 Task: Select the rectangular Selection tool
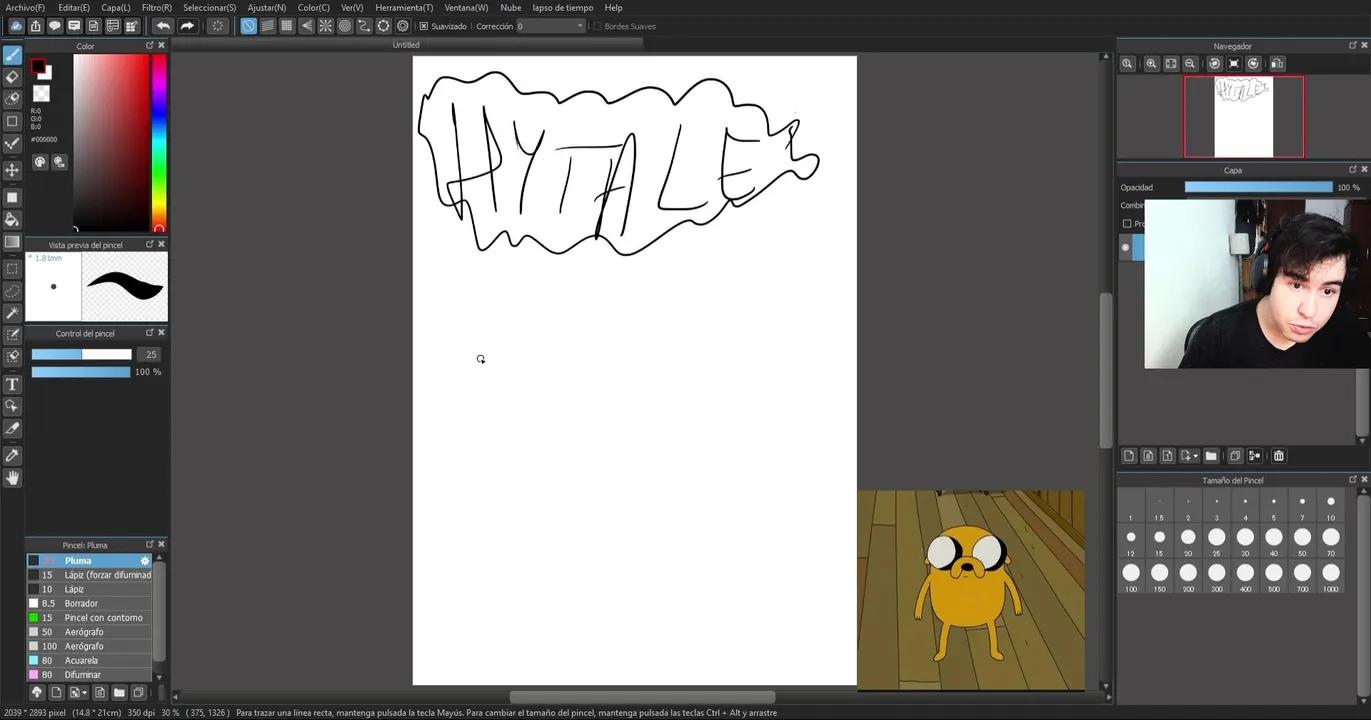pos(12,269)
